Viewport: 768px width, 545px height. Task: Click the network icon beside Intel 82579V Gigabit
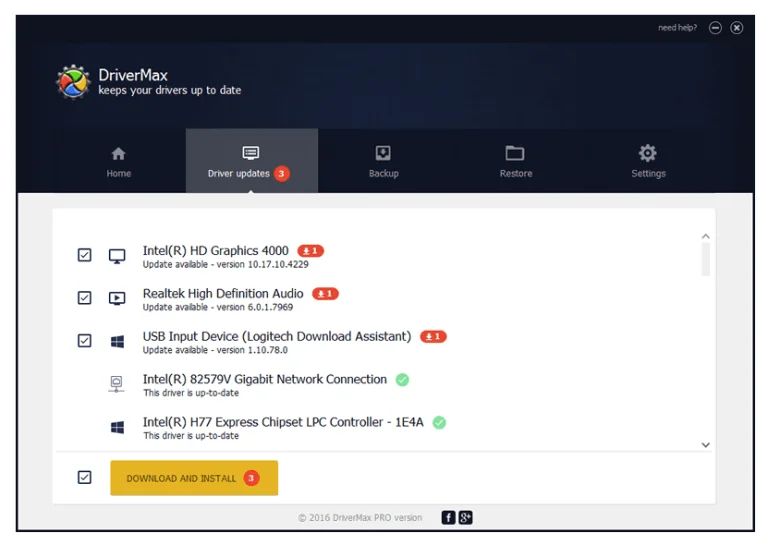(x=116, y=384)
